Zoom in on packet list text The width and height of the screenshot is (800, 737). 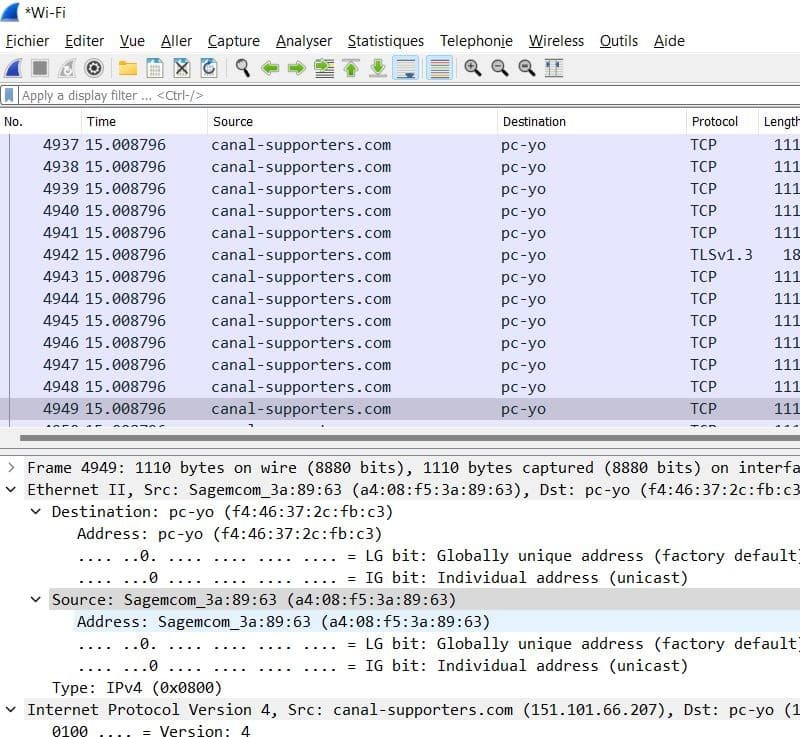point(472,68)
